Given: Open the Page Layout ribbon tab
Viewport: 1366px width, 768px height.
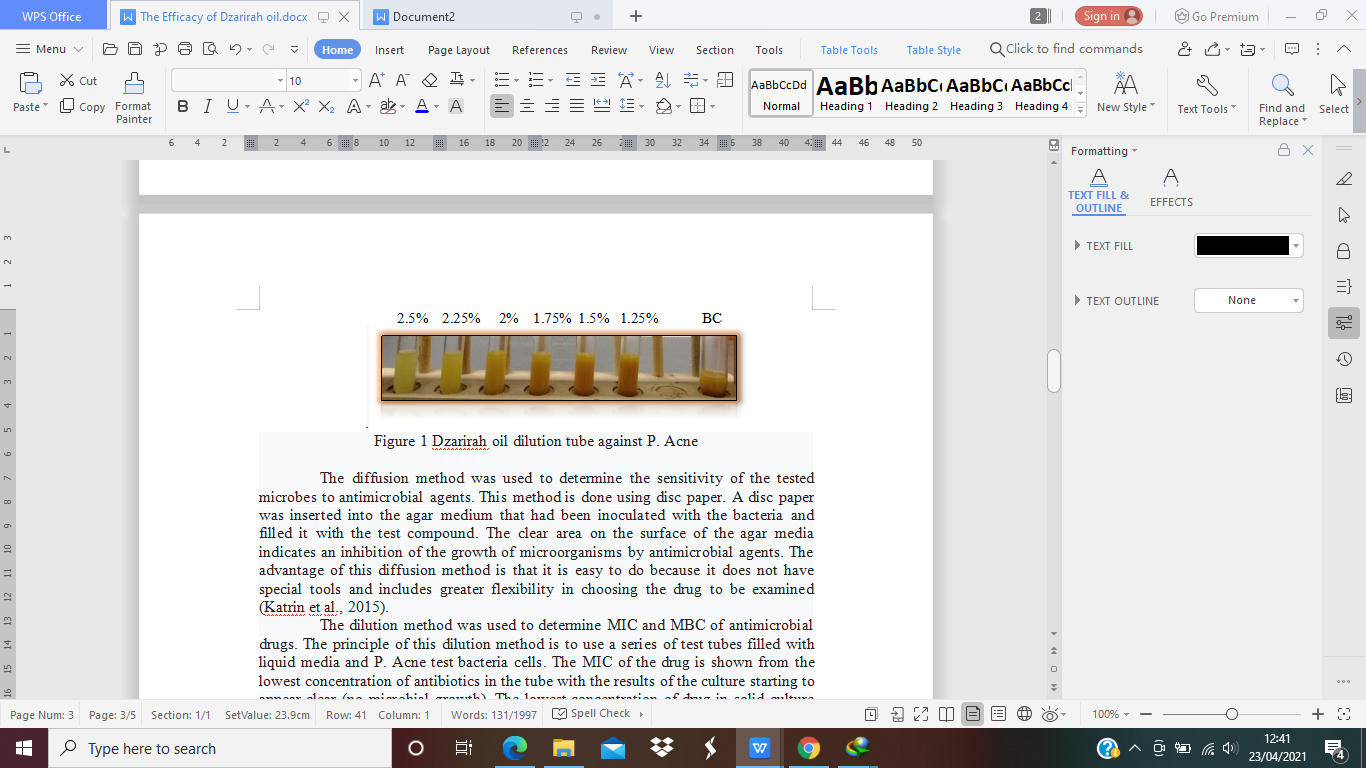Looking at the screenshot, I should pyautogui.click(x=459, y=50).
